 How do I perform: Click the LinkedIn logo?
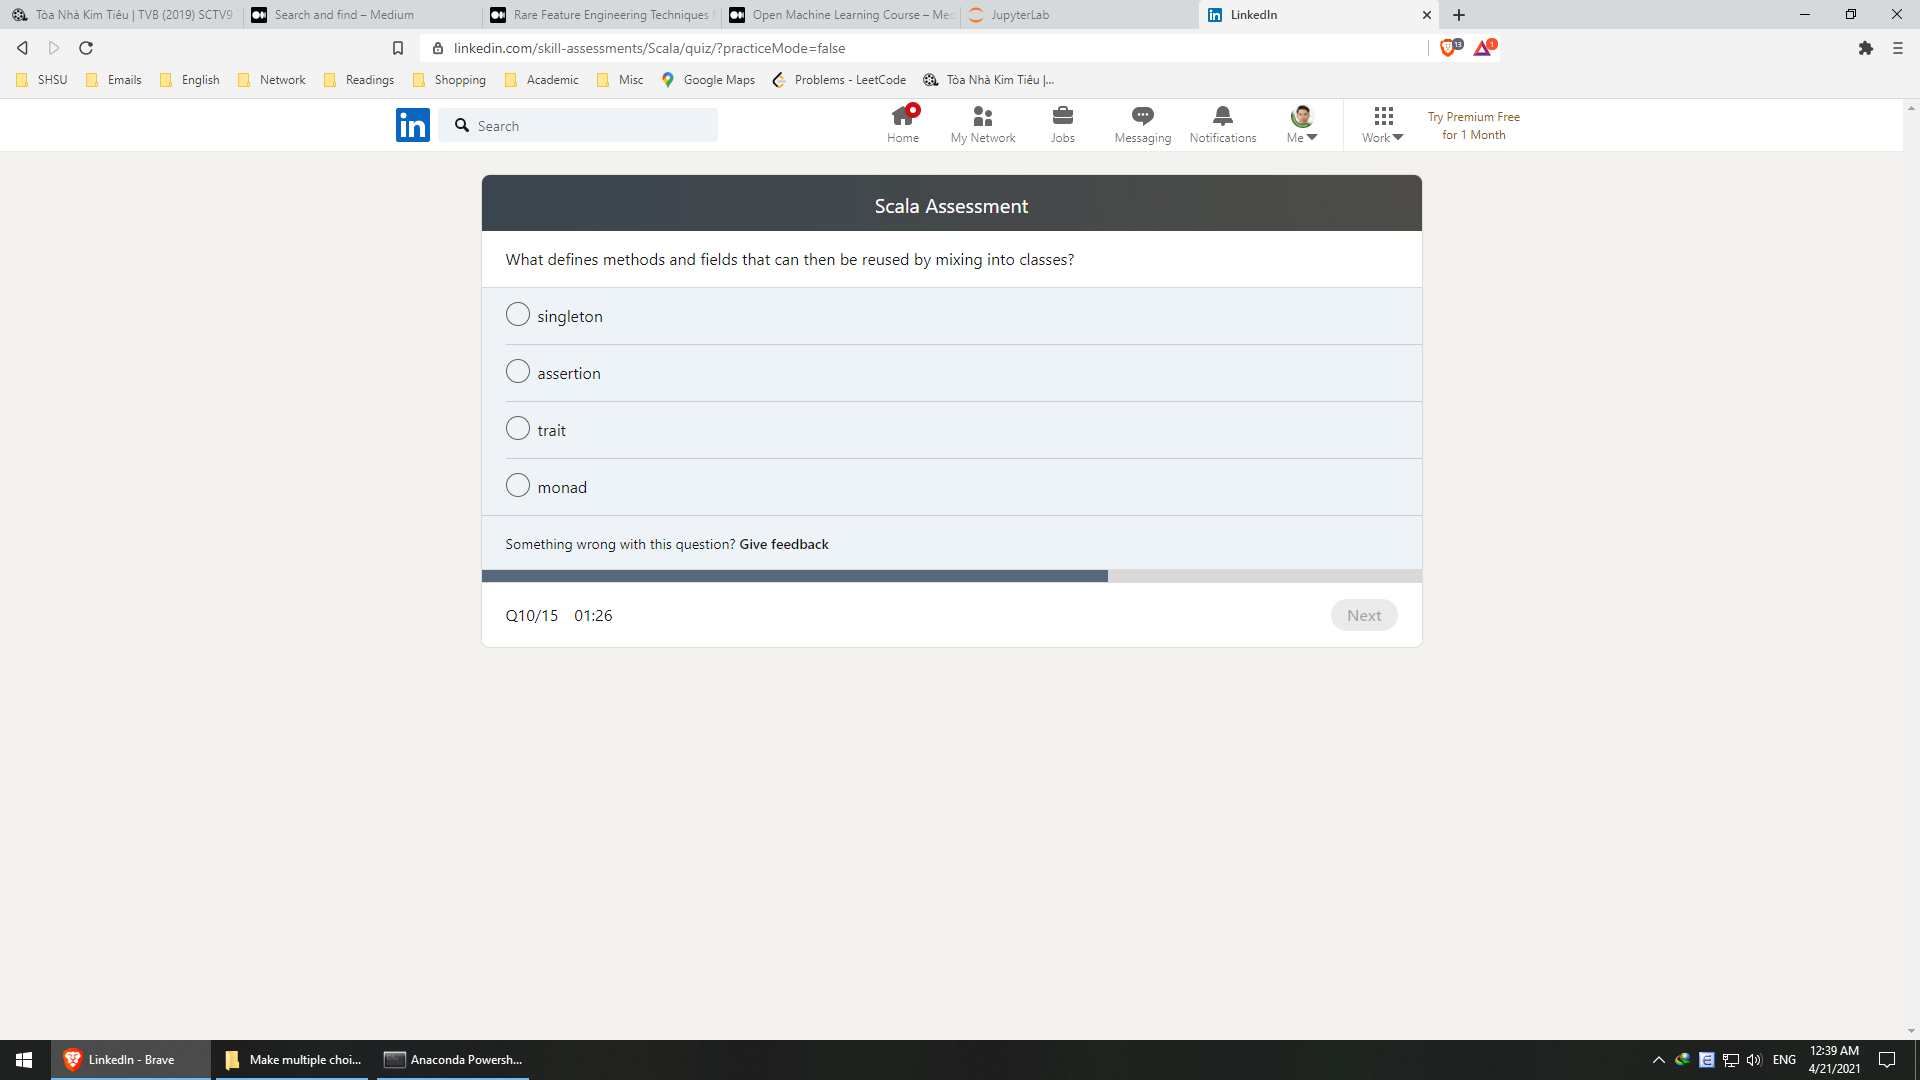[412, 124]
